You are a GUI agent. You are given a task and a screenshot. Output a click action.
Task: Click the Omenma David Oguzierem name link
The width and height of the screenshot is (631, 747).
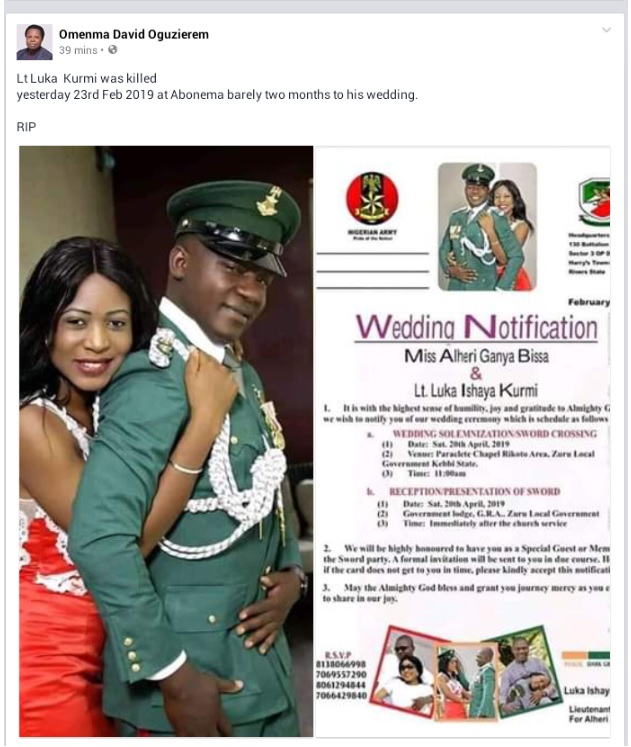click(x=134, y=34)
